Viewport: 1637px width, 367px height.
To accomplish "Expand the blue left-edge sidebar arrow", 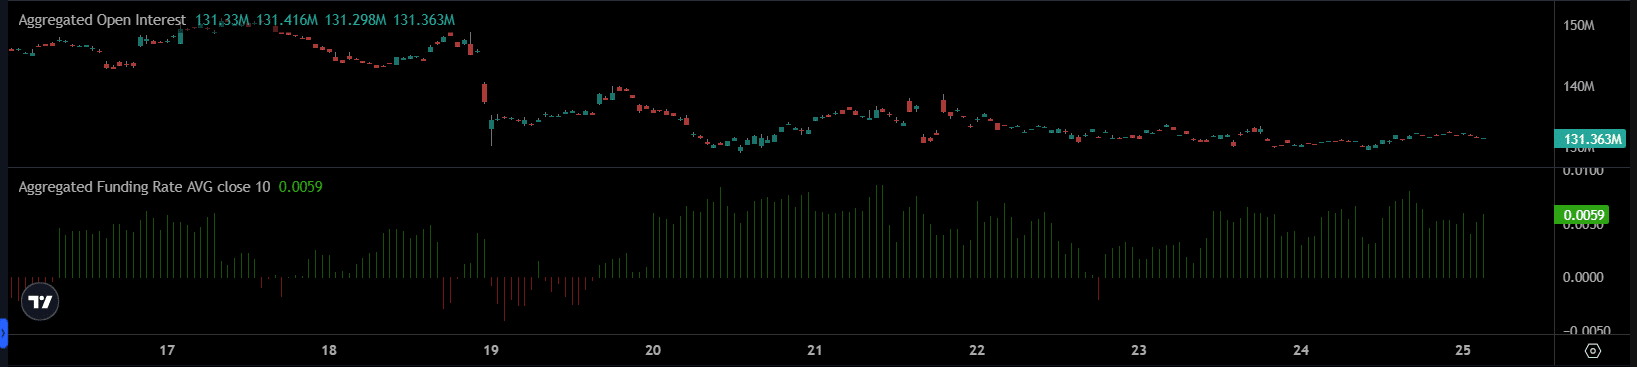I will coord(3,332).
